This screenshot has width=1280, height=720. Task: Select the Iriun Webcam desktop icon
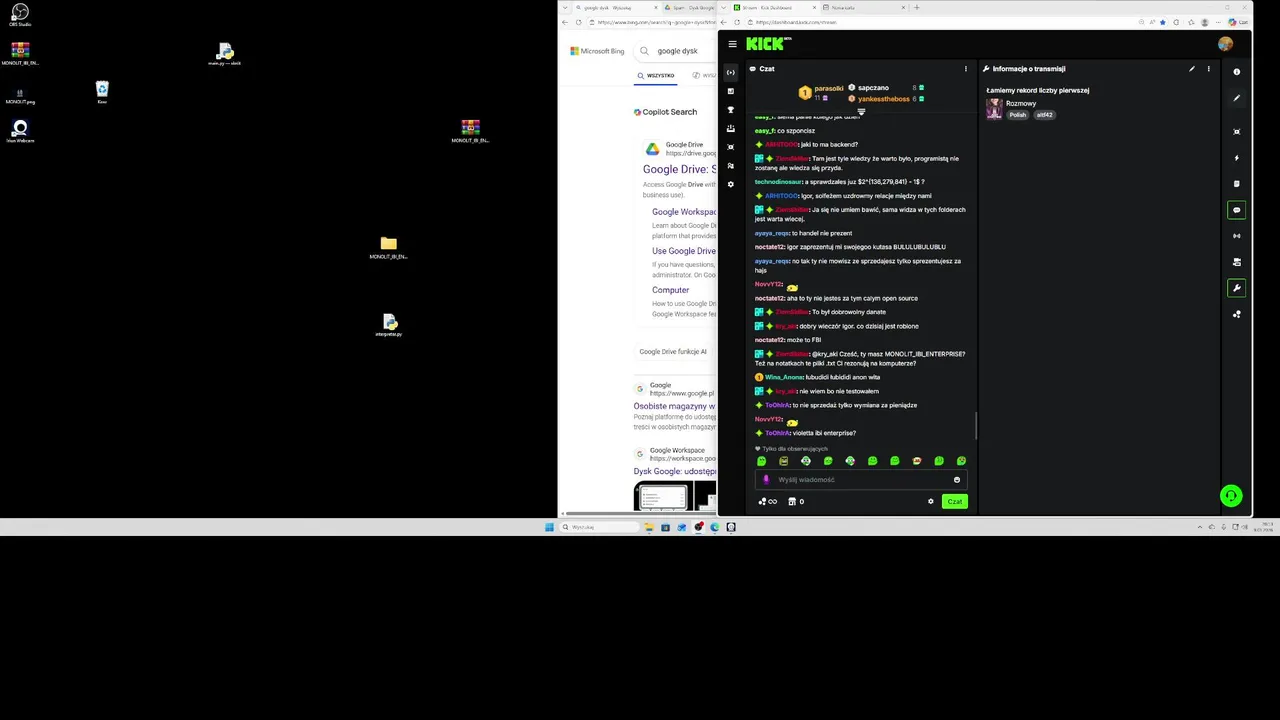(x=20, y=131)
